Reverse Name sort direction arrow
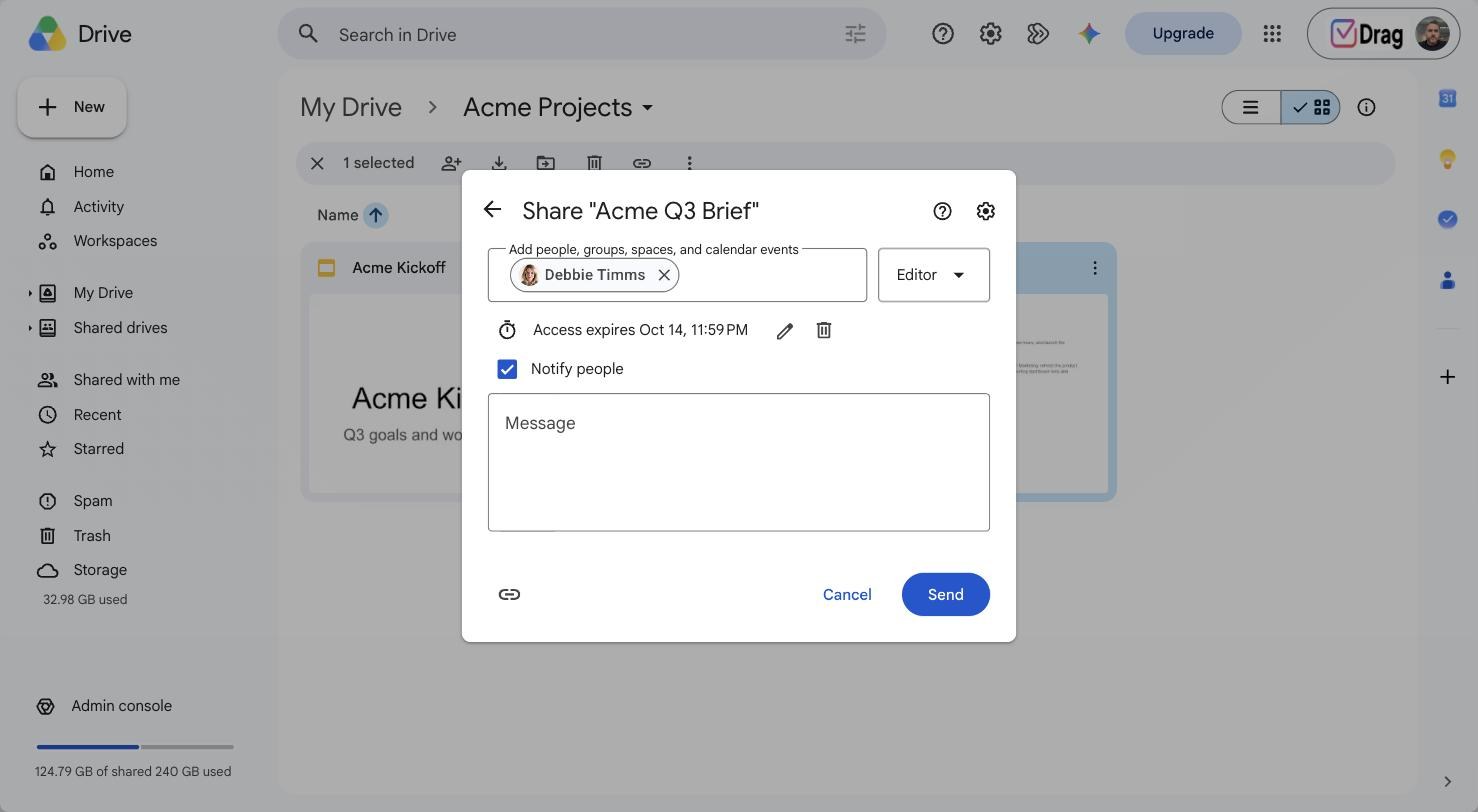 pyautogui.click(x=376, y=215)
